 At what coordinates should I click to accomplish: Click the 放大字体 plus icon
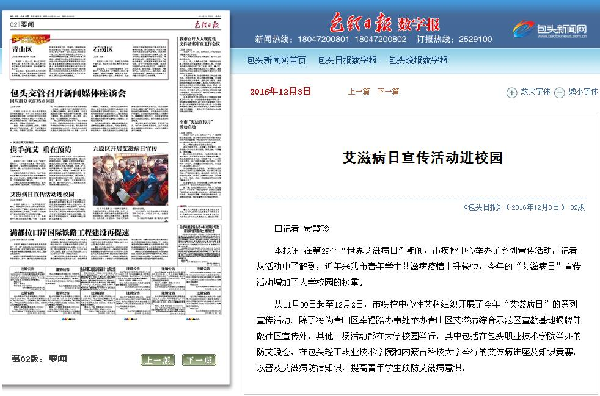(512, 92)
